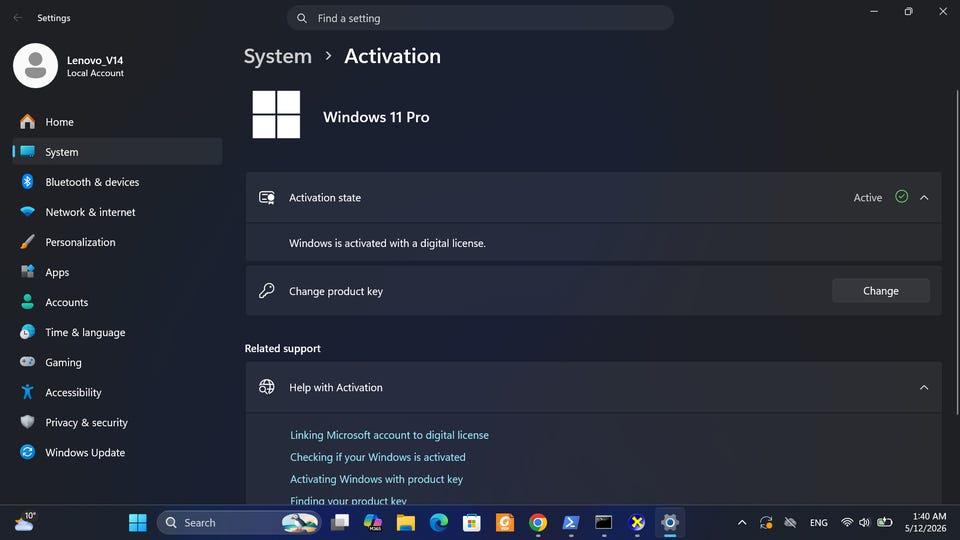
Task: Click the sync status tray icon
Action: 766,523
